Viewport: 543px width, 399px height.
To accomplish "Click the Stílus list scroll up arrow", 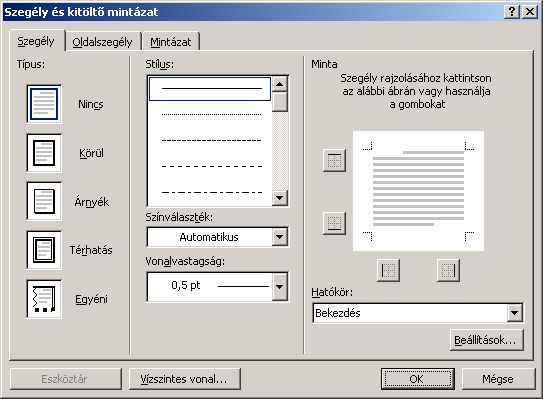I will [280, 84].
